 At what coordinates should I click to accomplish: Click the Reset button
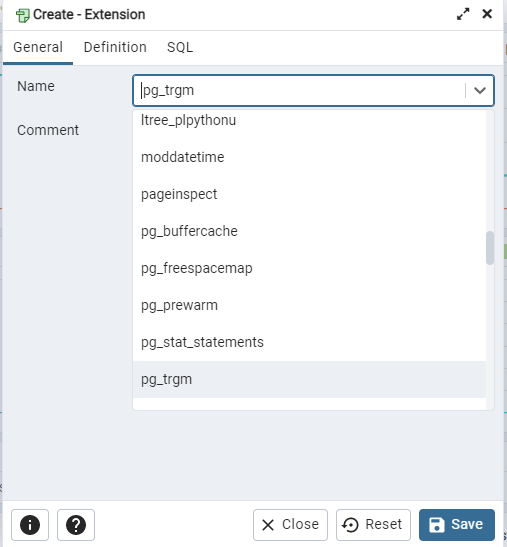[373, 524]
